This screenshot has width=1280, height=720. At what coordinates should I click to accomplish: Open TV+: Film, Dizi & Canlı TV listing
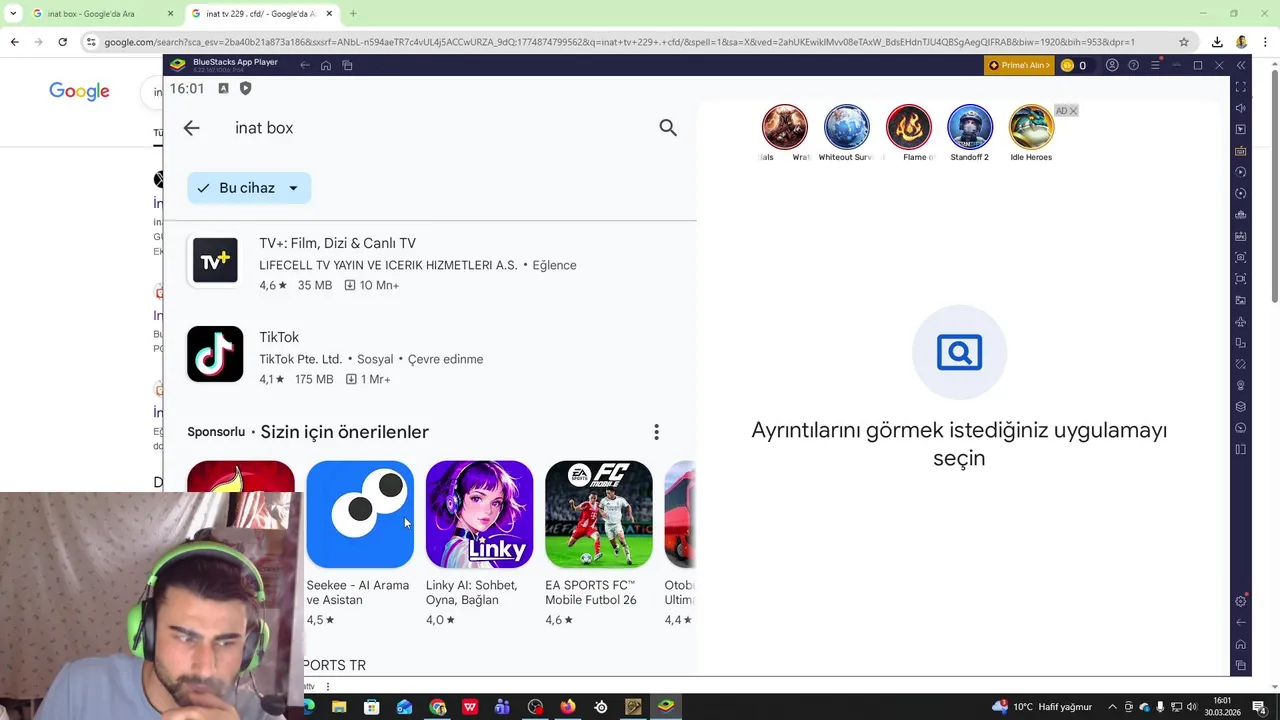click(x=337, y=243)
